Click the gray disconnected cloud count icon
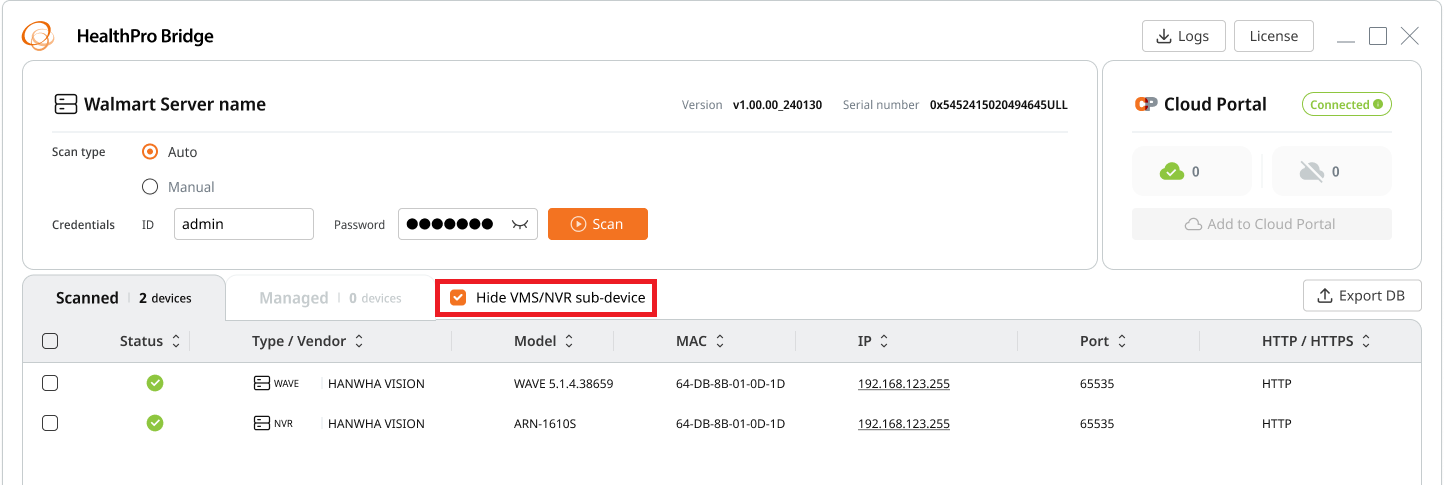The image size is (1444, 485). coord(1312,172)
